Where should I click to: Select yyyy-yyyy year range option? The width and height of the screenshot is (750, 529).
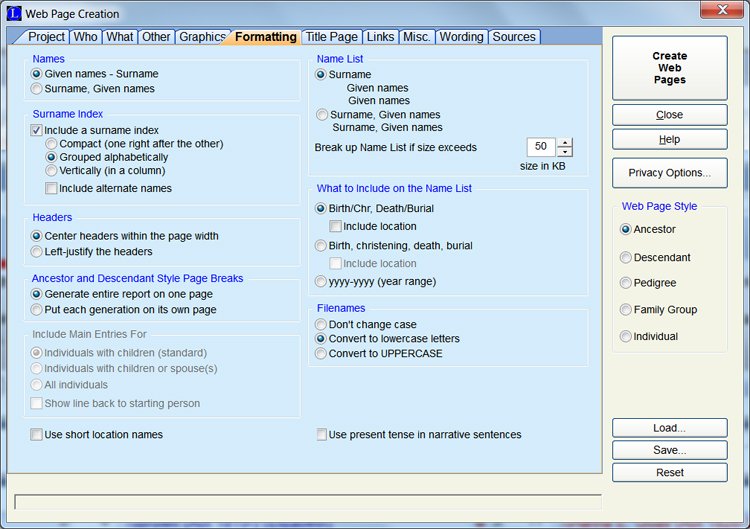(x=375, y=281)
